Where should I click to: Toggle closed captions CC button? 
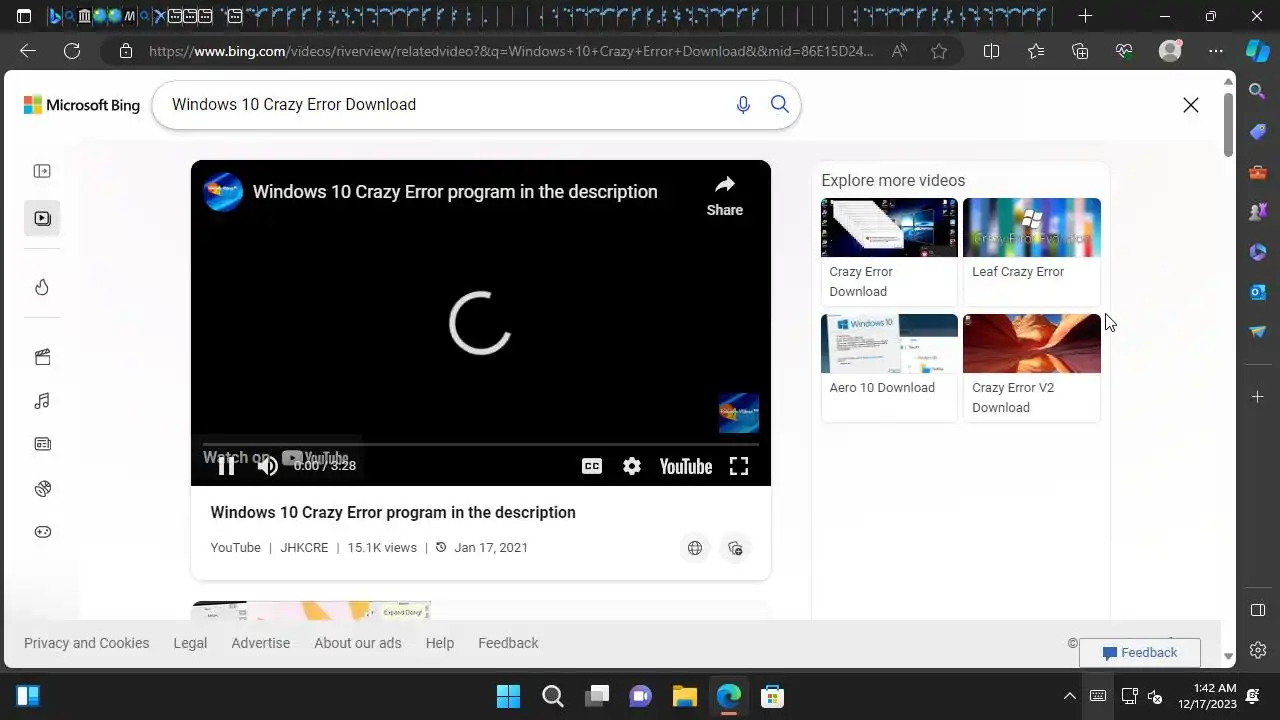tap(592, 466)
